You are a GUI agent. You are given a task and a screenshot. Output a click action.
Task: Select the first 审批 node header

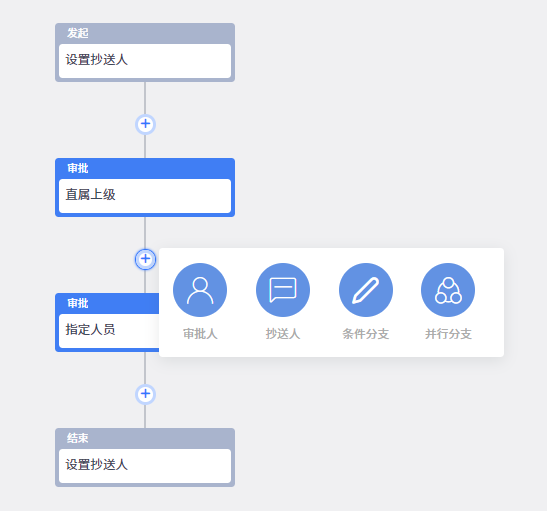point(145,168)
